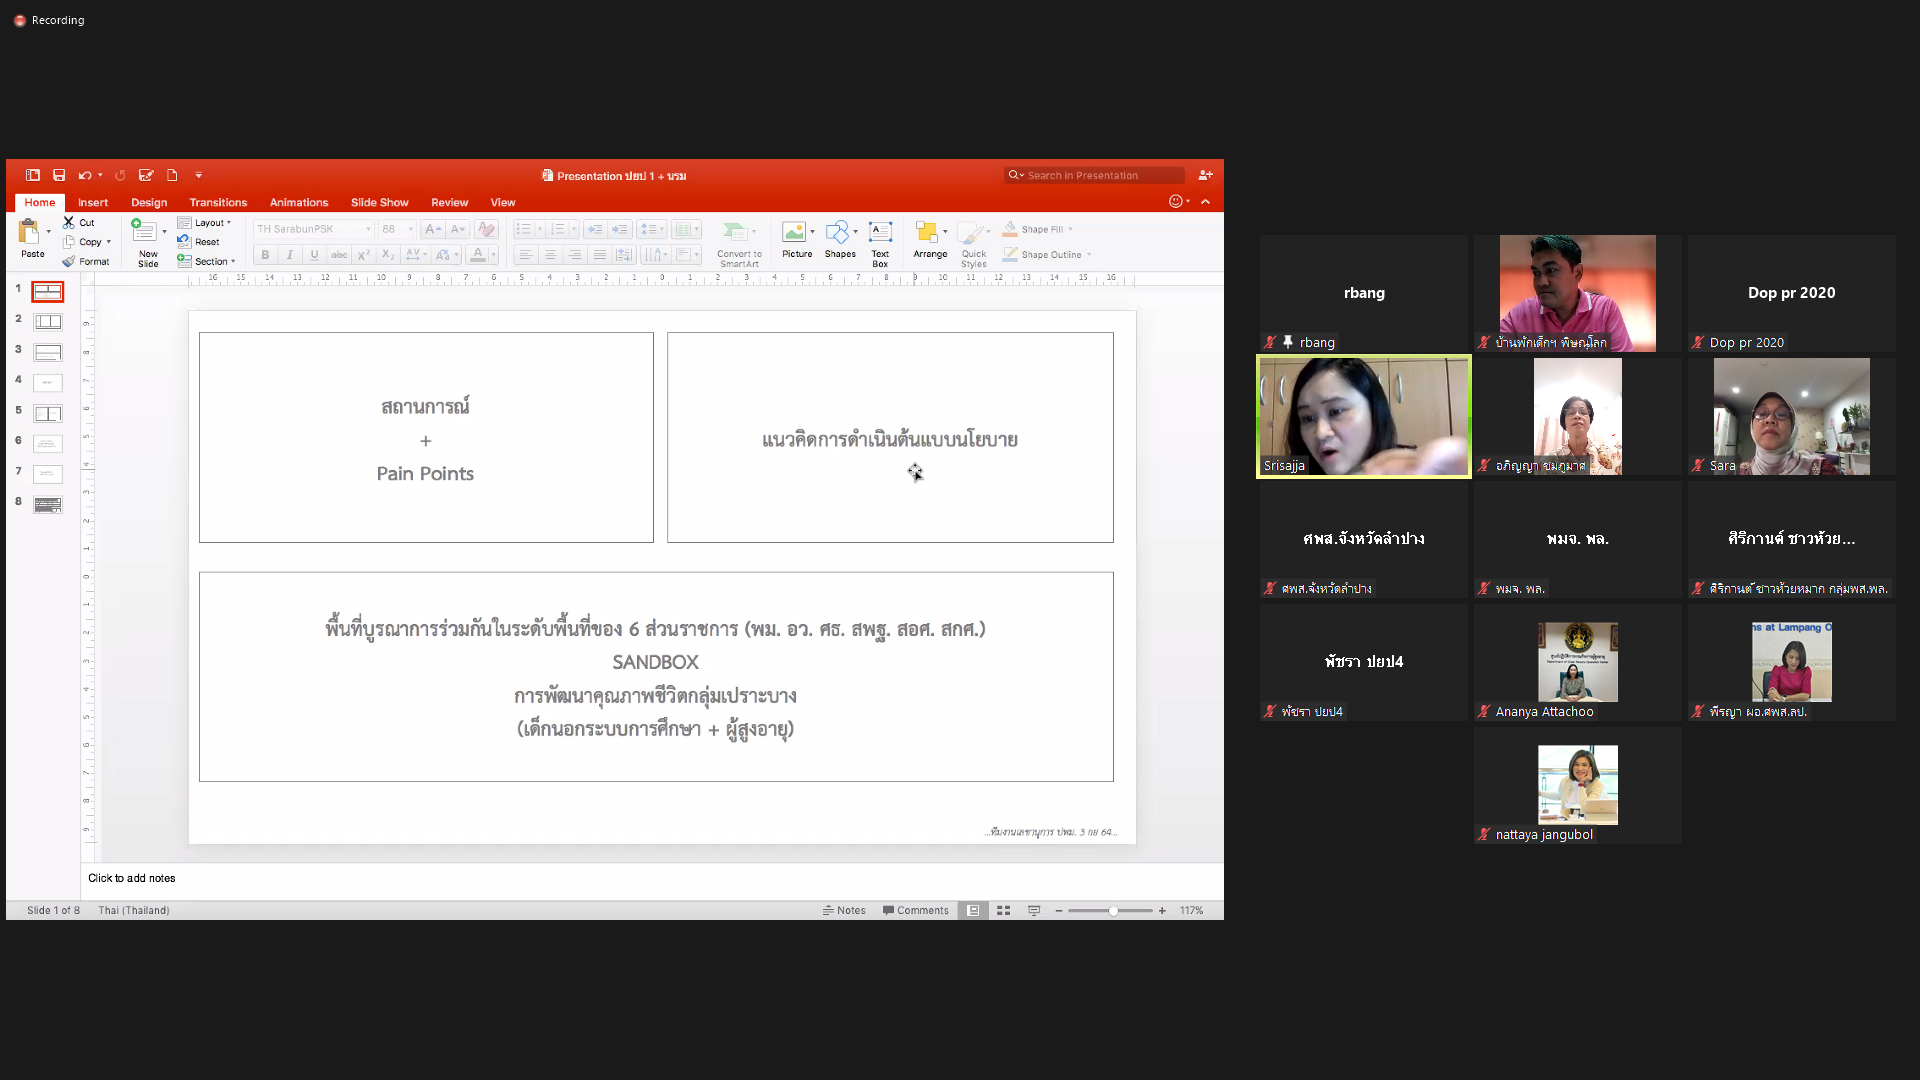This screenshot has height=1080, width=1920.
Task: Click the zoom out minus button
Action: (1059, 910)
